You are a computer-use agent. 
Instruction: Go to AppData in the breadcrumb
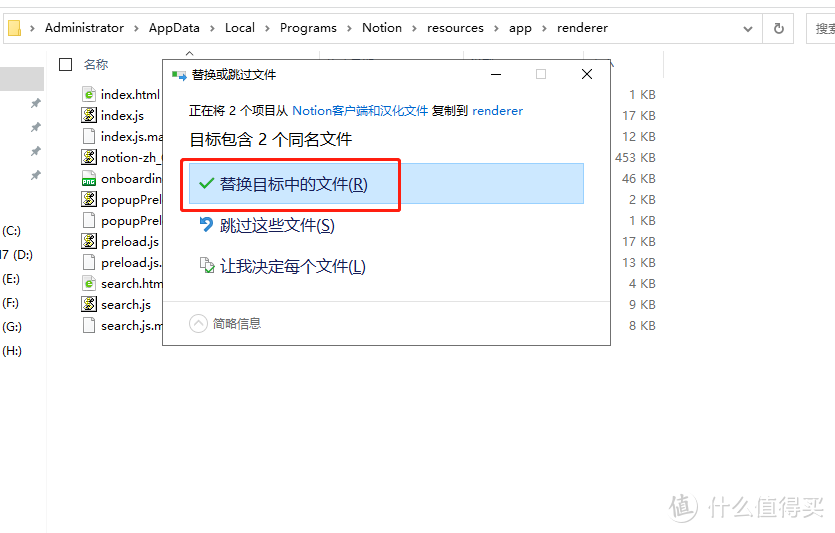click(x=174, y=28)
